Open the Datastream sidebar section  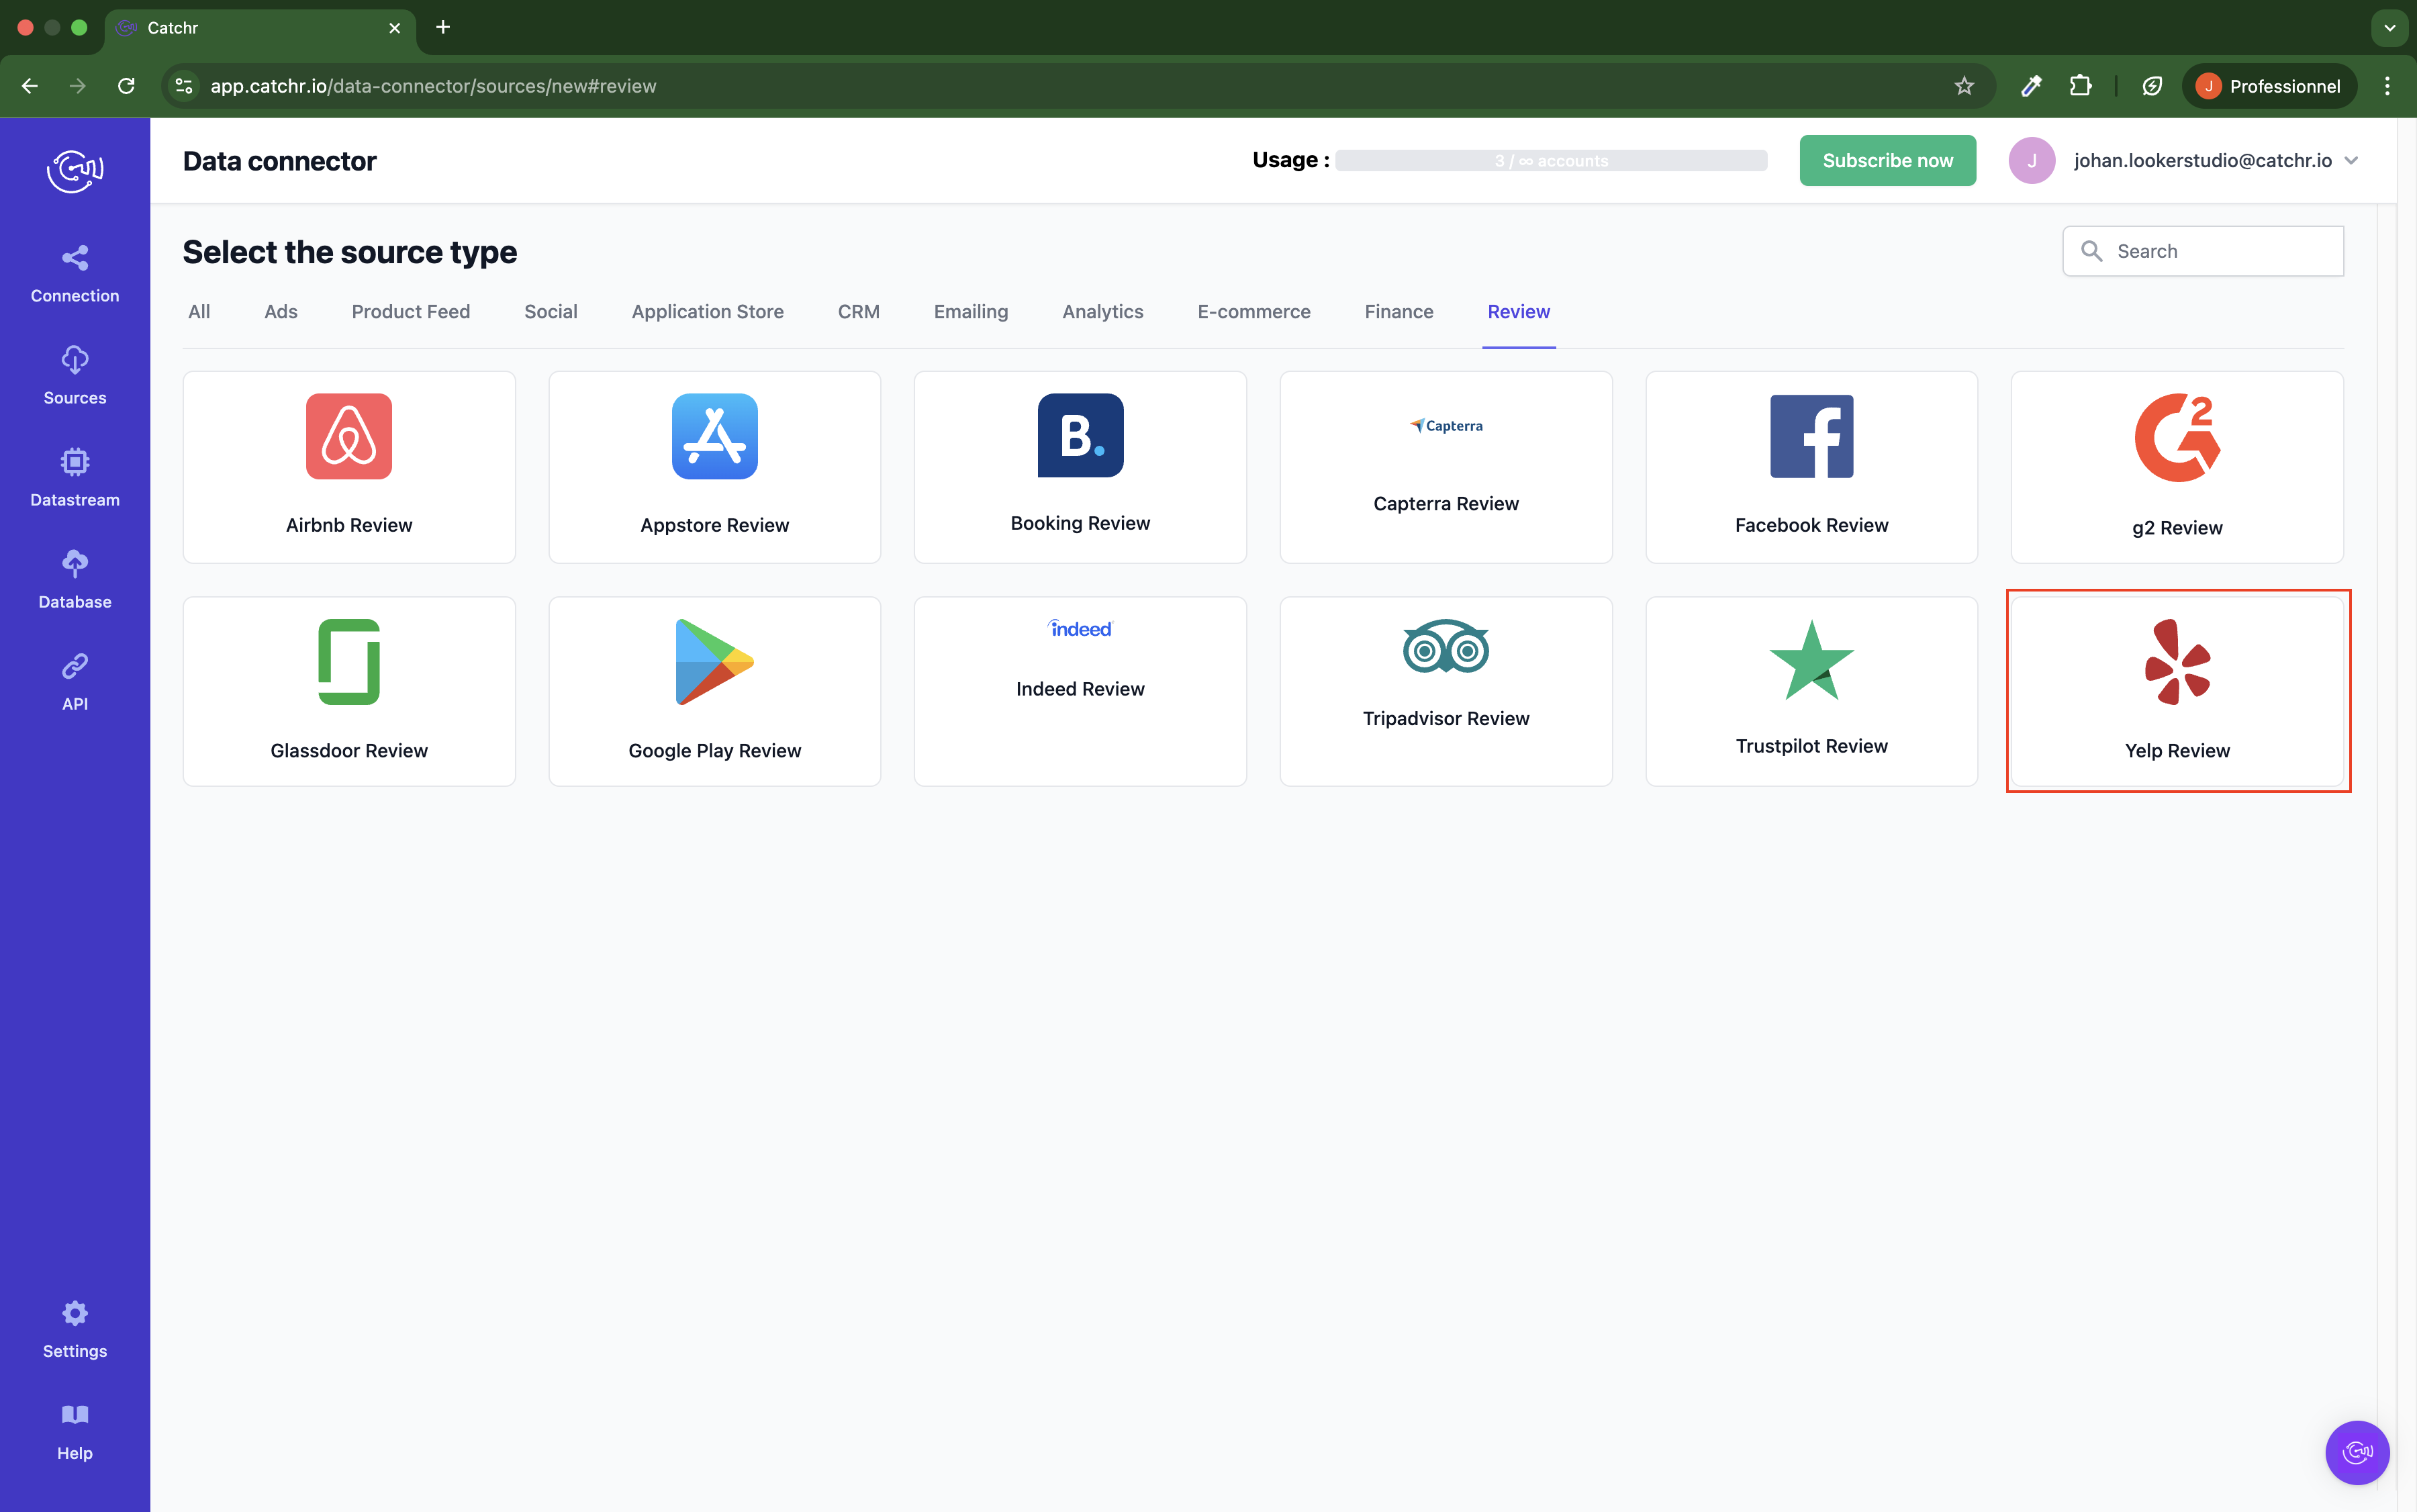75,477
